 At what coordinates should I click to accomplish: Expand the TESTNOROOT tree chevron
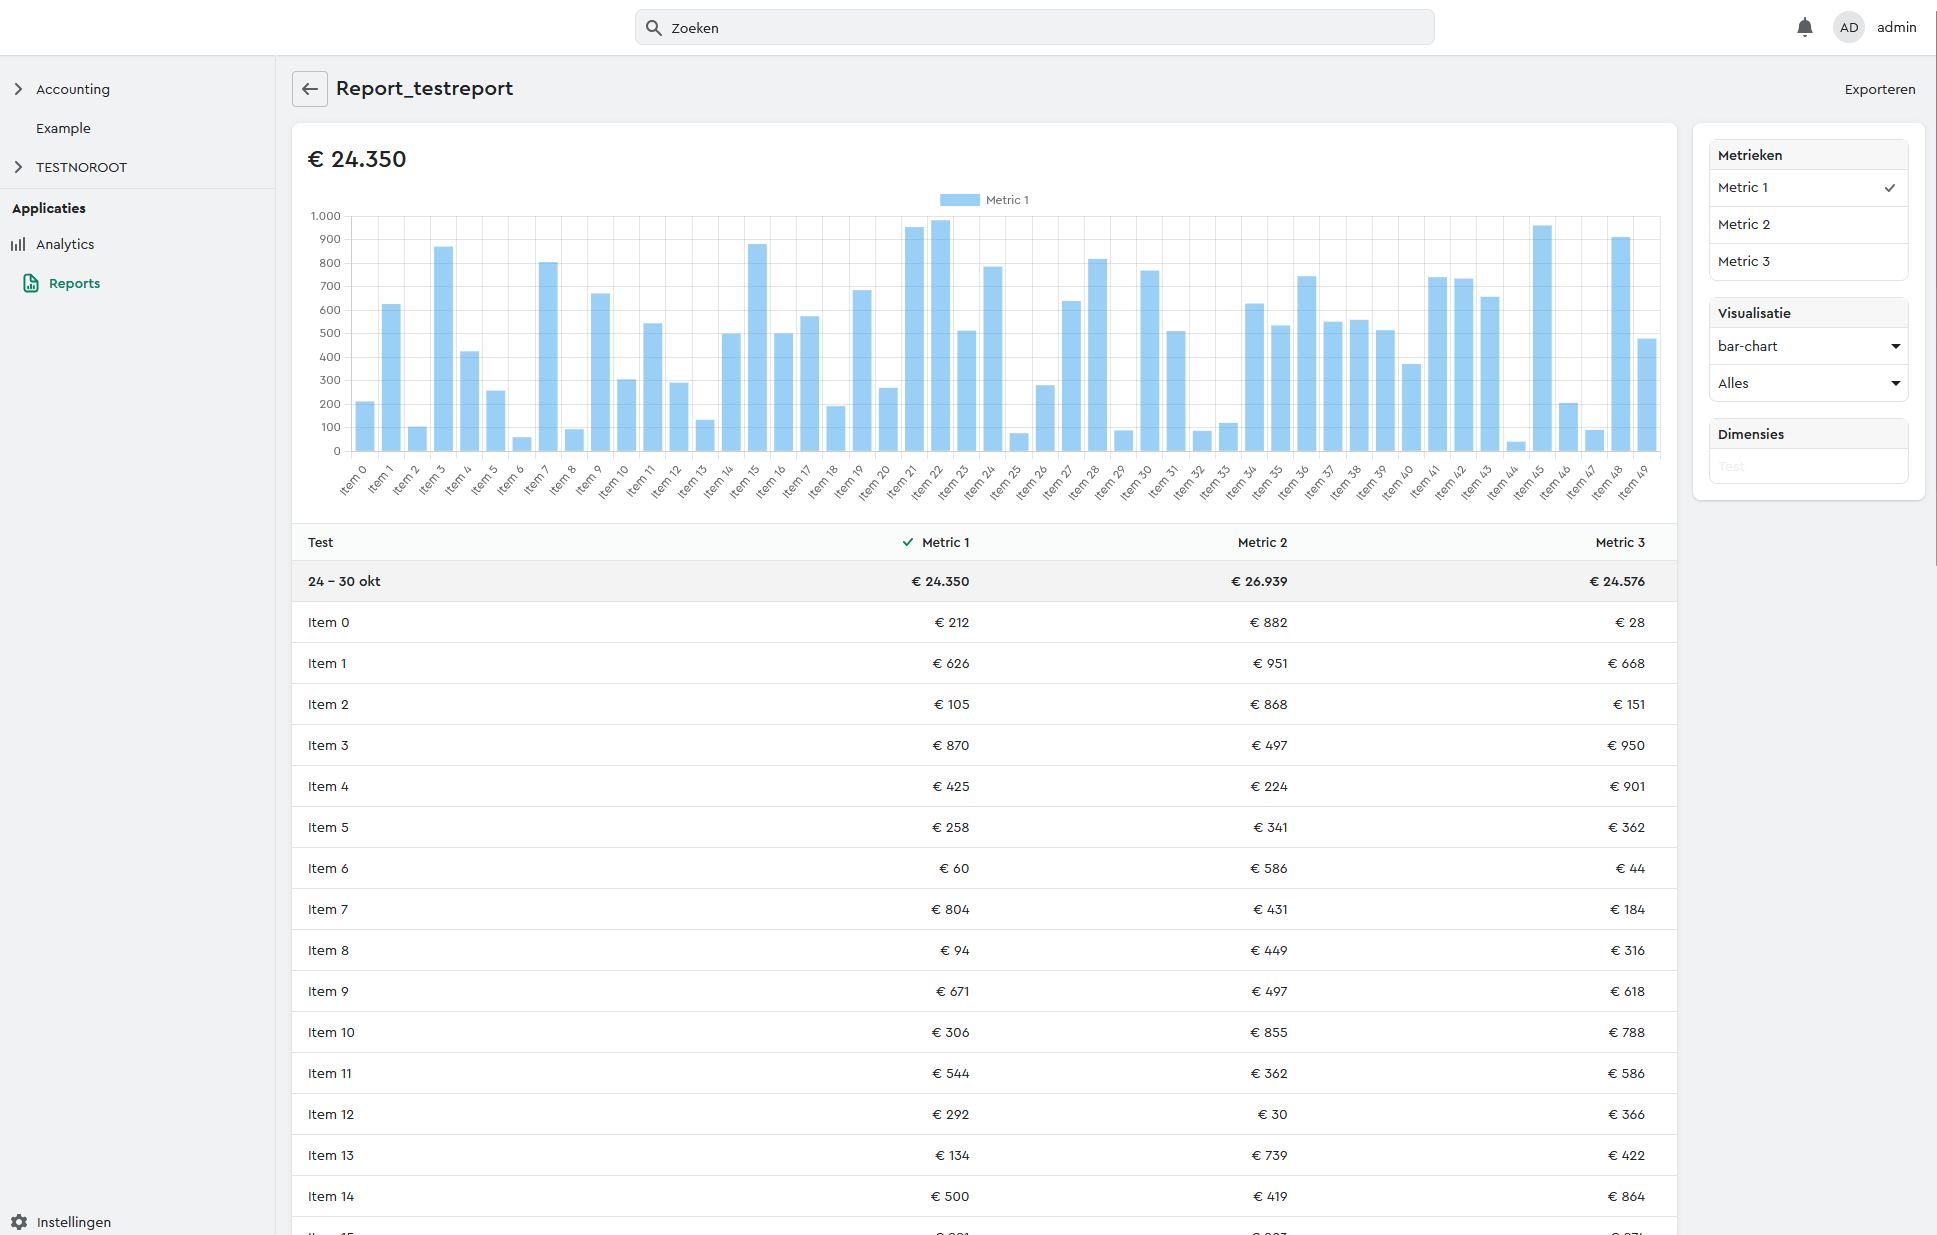tap(18, 167)
